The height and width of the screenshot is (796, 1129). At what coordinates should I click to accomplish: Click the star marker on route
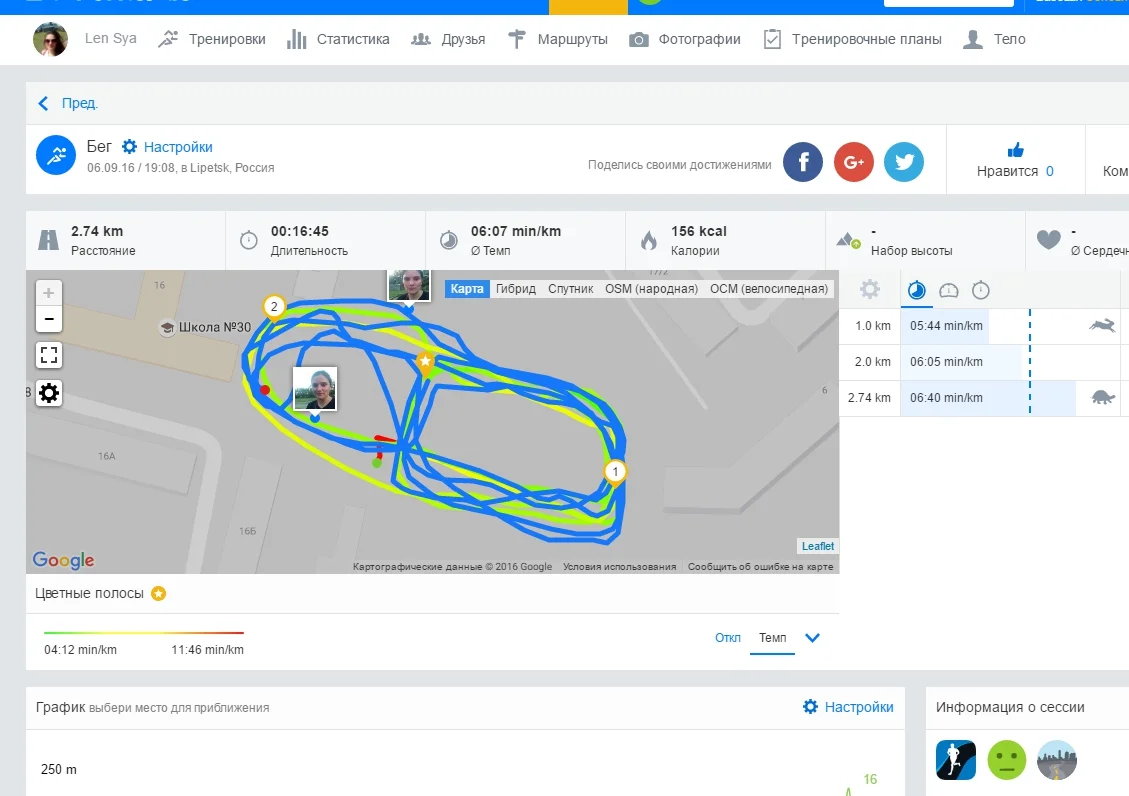point(426,362)
